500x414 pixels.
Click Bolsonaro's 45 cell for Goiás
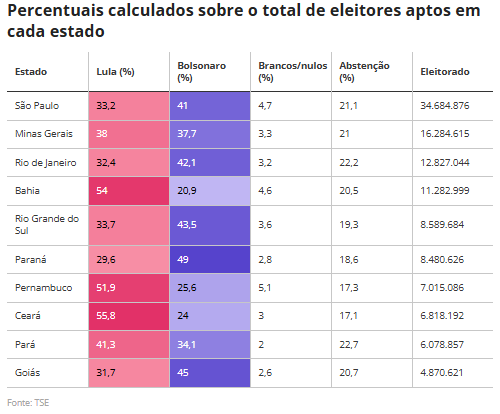coord(210,373)
